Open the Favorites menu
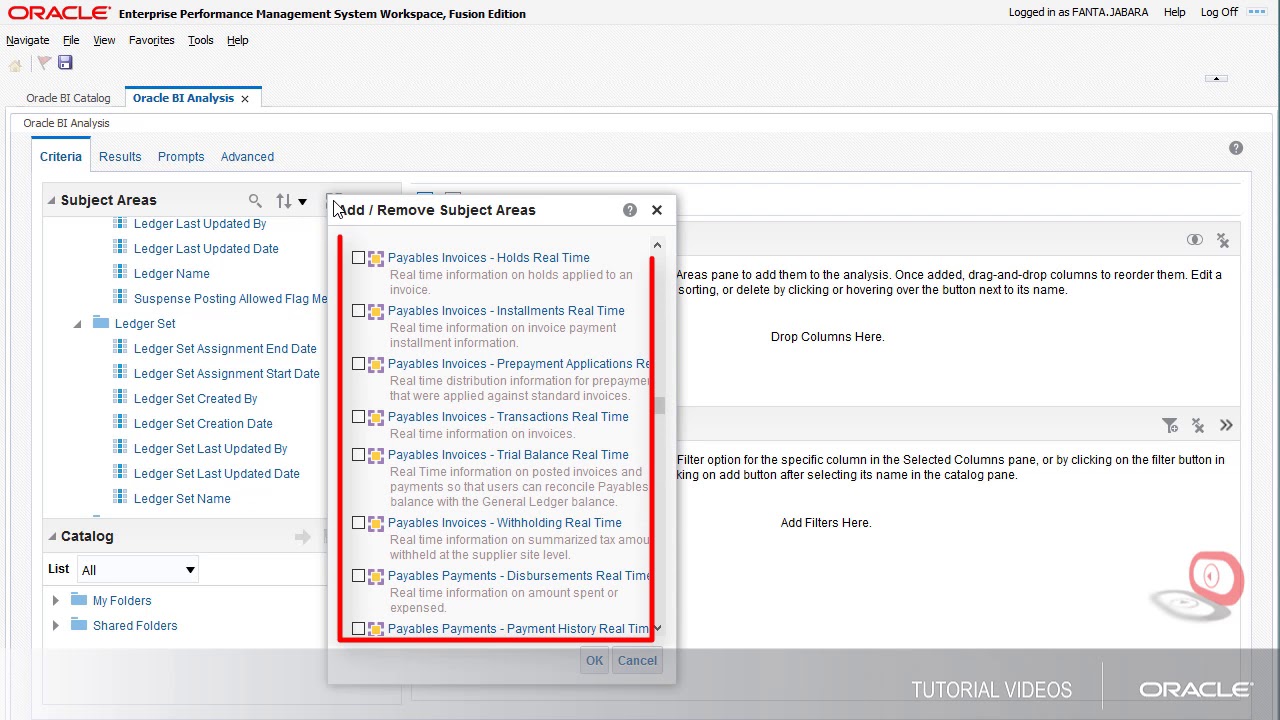The width and height of the screenshot is (1280, 720). [x=152, y=40]
